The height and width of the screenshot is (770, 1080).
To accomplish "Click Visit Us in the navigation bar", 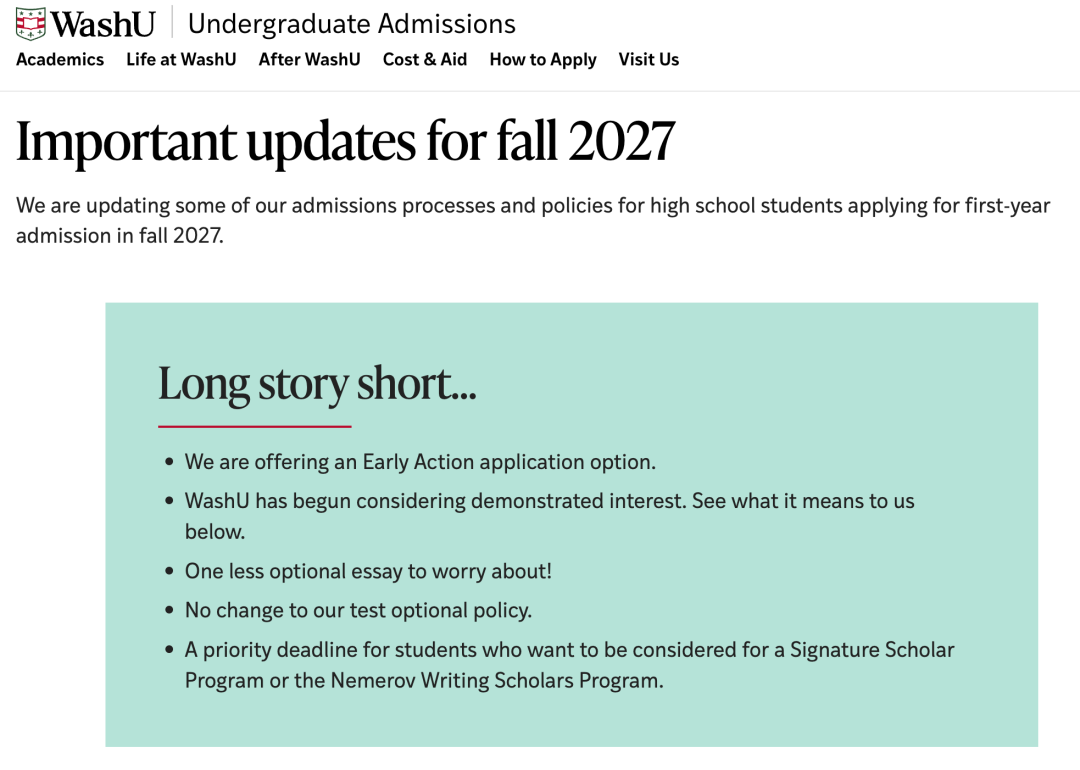I will [x=648, y=59].
